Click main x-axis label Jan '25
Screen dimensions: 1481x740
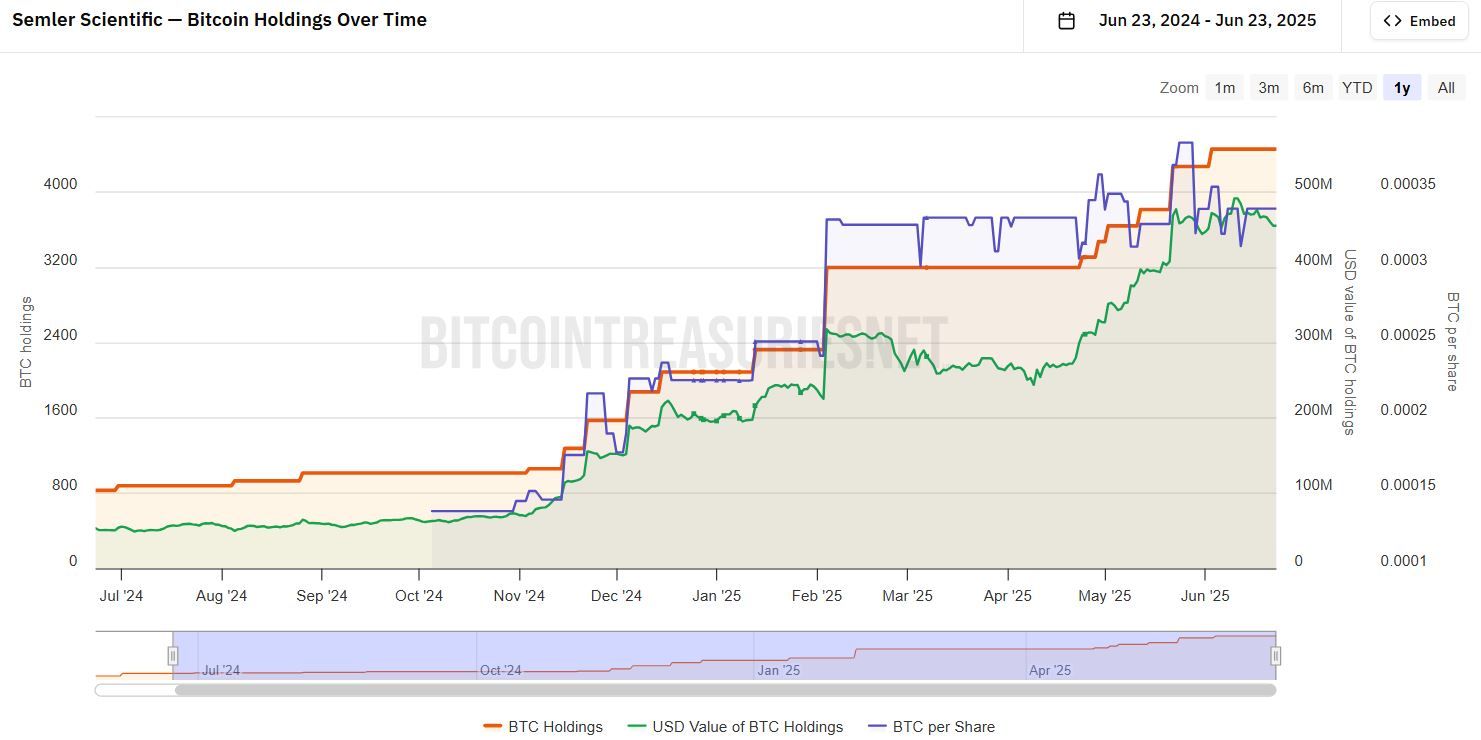pos(717,596)
